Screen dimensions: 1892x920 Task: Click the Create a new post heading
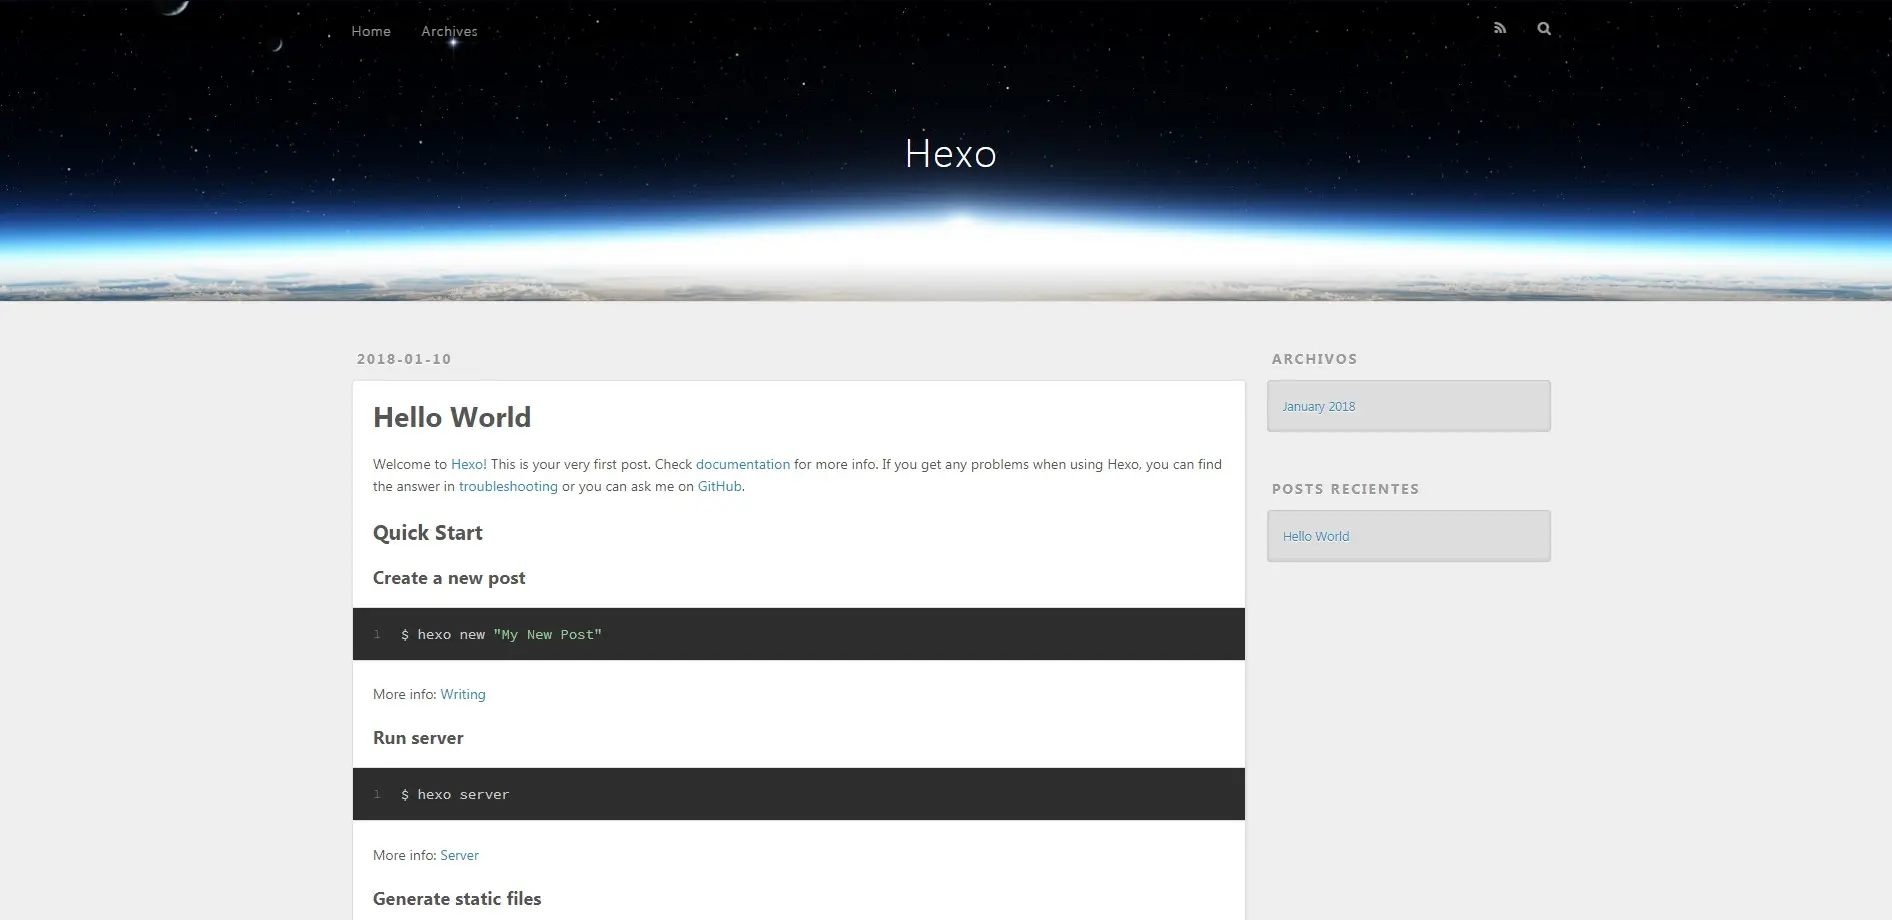(449, 578)
